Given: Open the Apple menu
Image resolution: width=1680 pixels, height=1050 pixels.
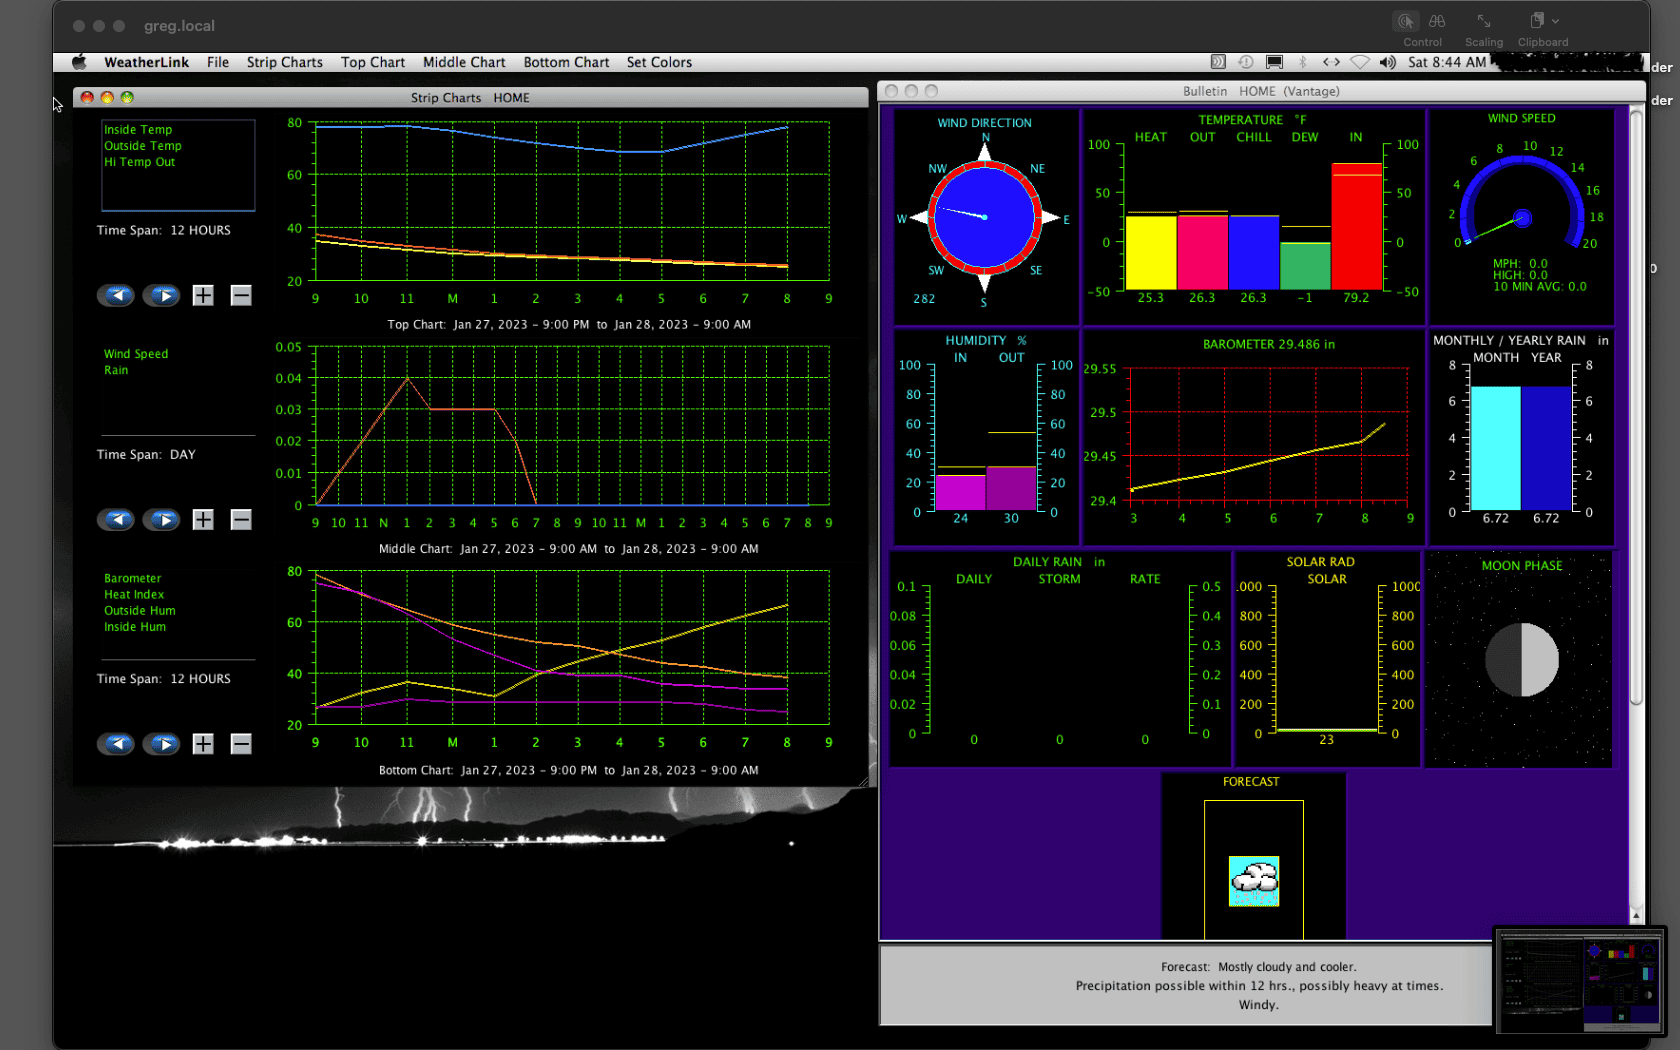Looking at the screenshot, I should tap(79, 62).
